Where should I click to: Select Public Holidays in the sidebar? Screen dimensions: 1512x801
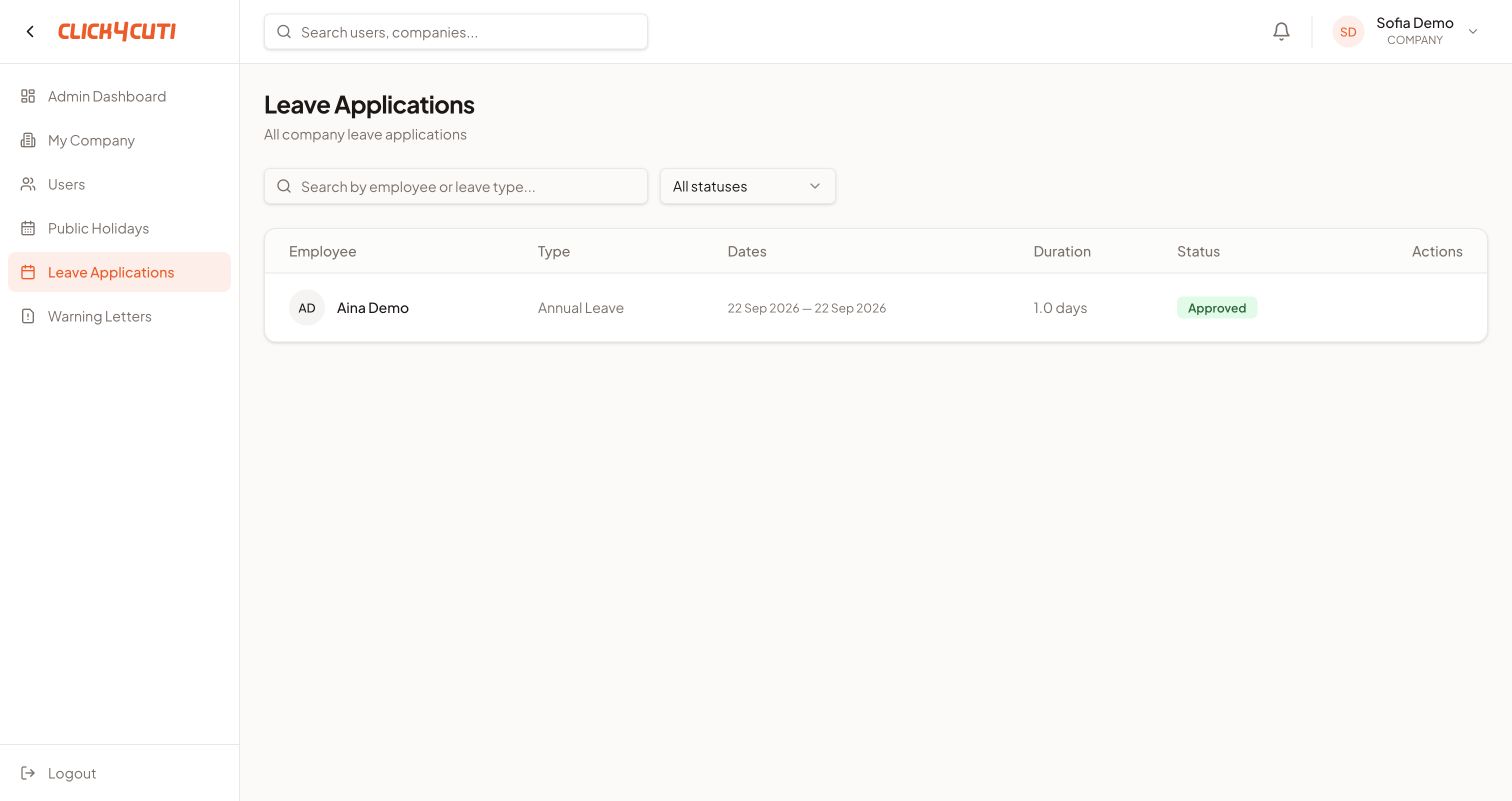[x=119, y=228]
